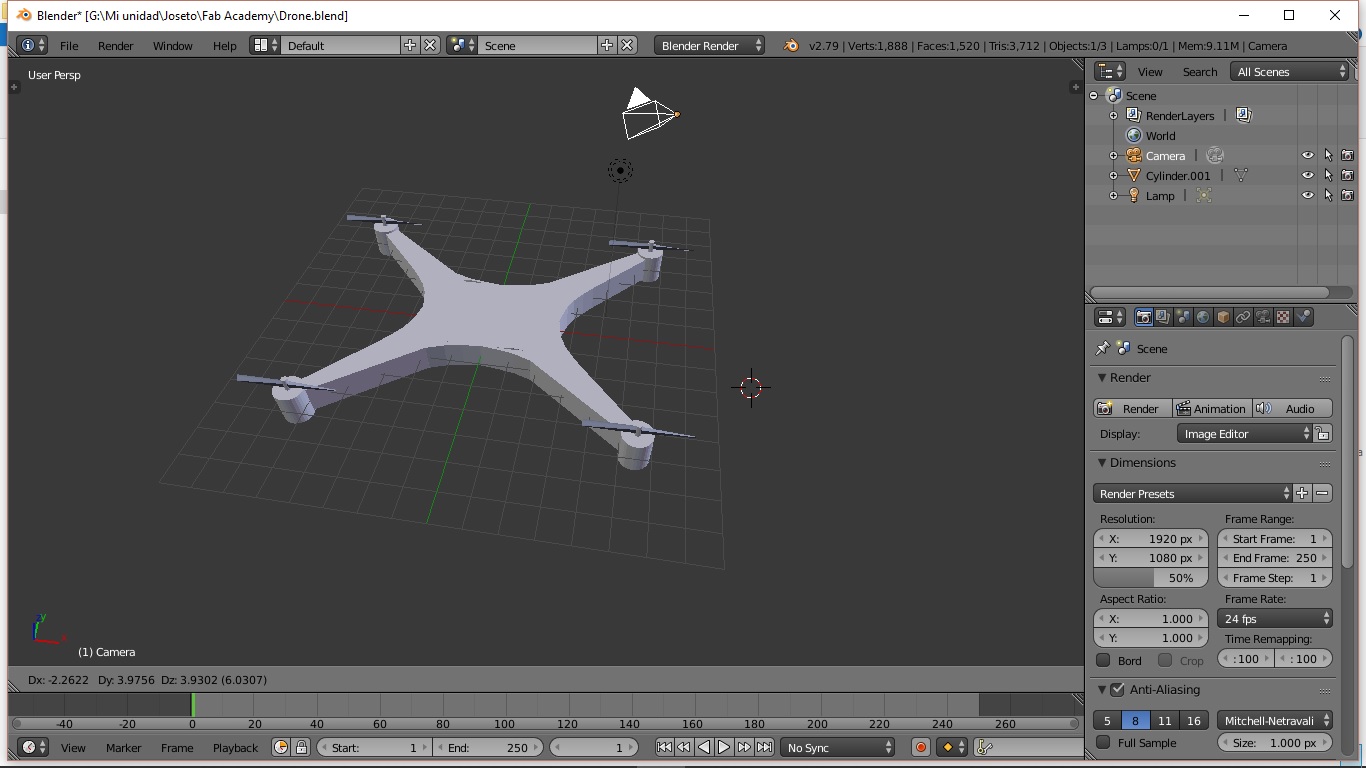Click the 50% resolution percentage slider
This screenshot has height=768, width=1366.
click(x=1151, y=578)
